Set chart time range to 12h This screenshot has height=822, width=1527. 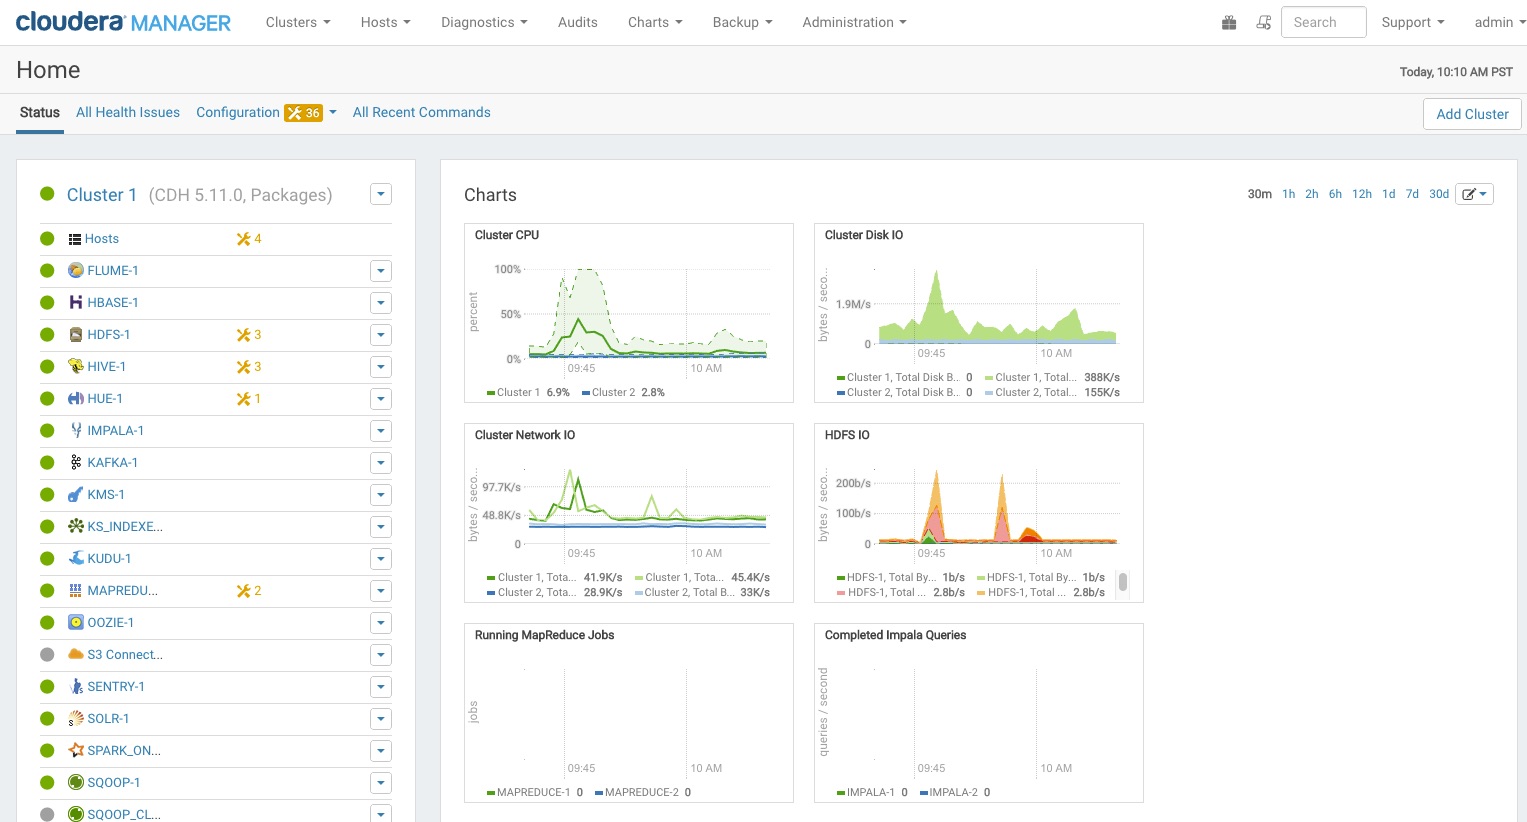[1362, 194]
